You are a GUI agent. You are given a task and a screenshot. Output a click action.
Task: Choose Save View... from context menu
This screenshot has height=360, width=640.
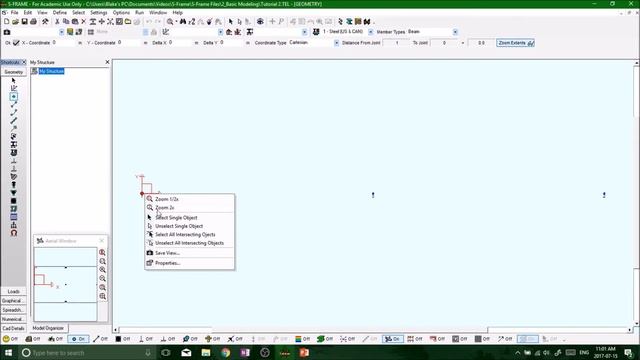pyautogui.click(x=190, y=253)
